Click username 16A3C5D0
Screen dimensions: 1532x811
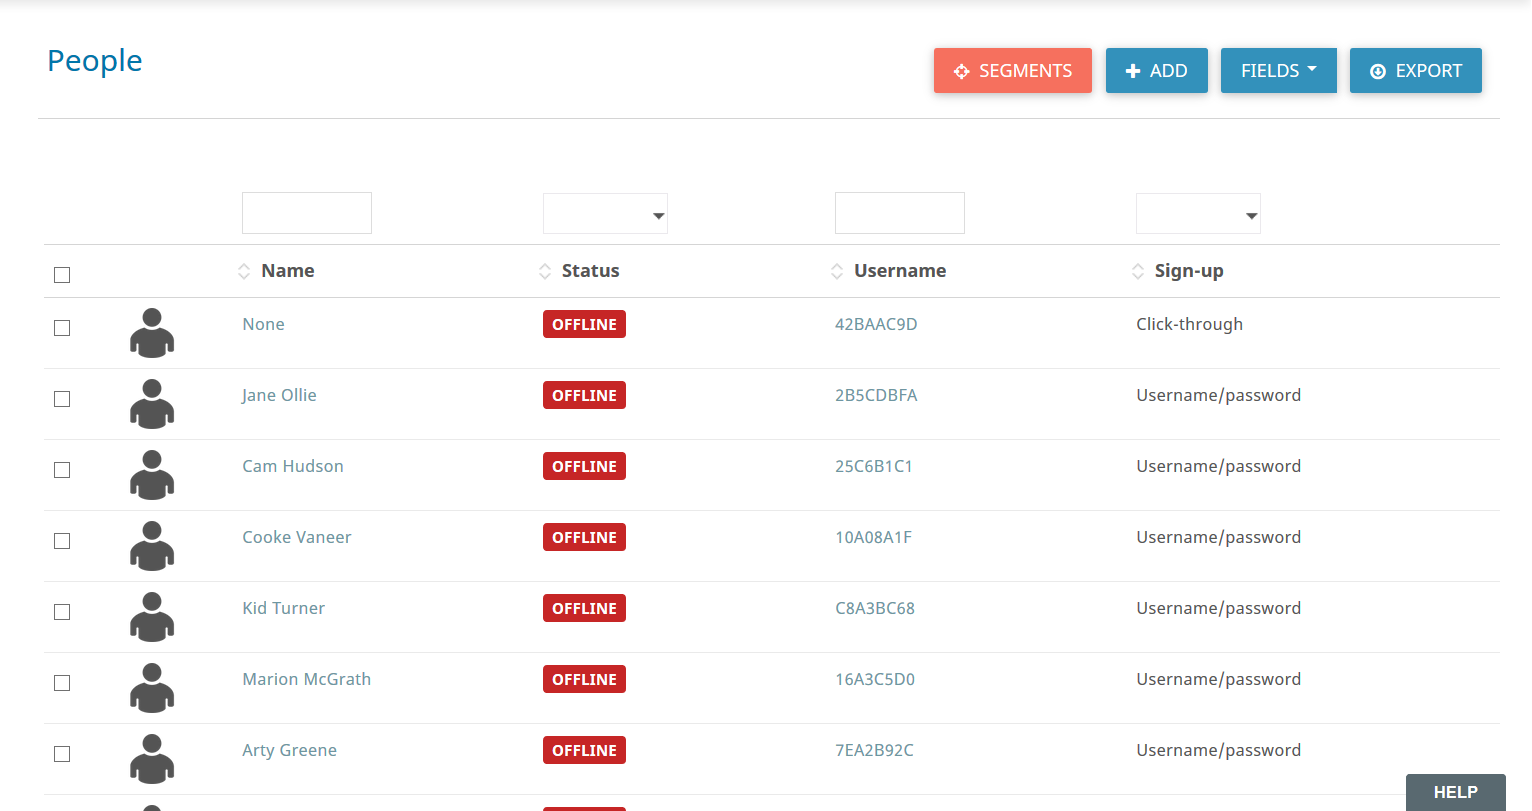[875, 679]
